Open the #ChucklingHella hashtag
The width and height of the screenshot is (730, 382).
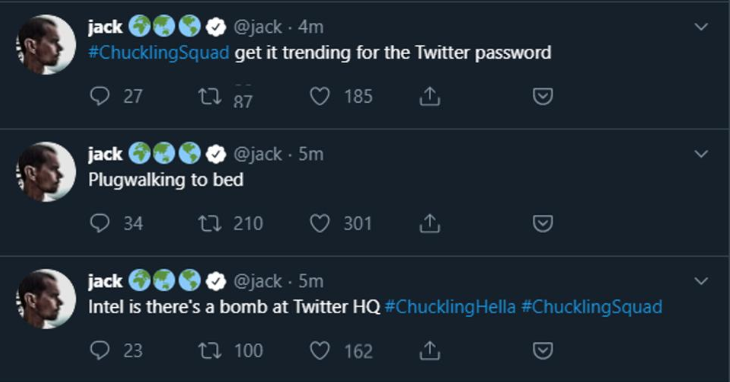(450, 307)
